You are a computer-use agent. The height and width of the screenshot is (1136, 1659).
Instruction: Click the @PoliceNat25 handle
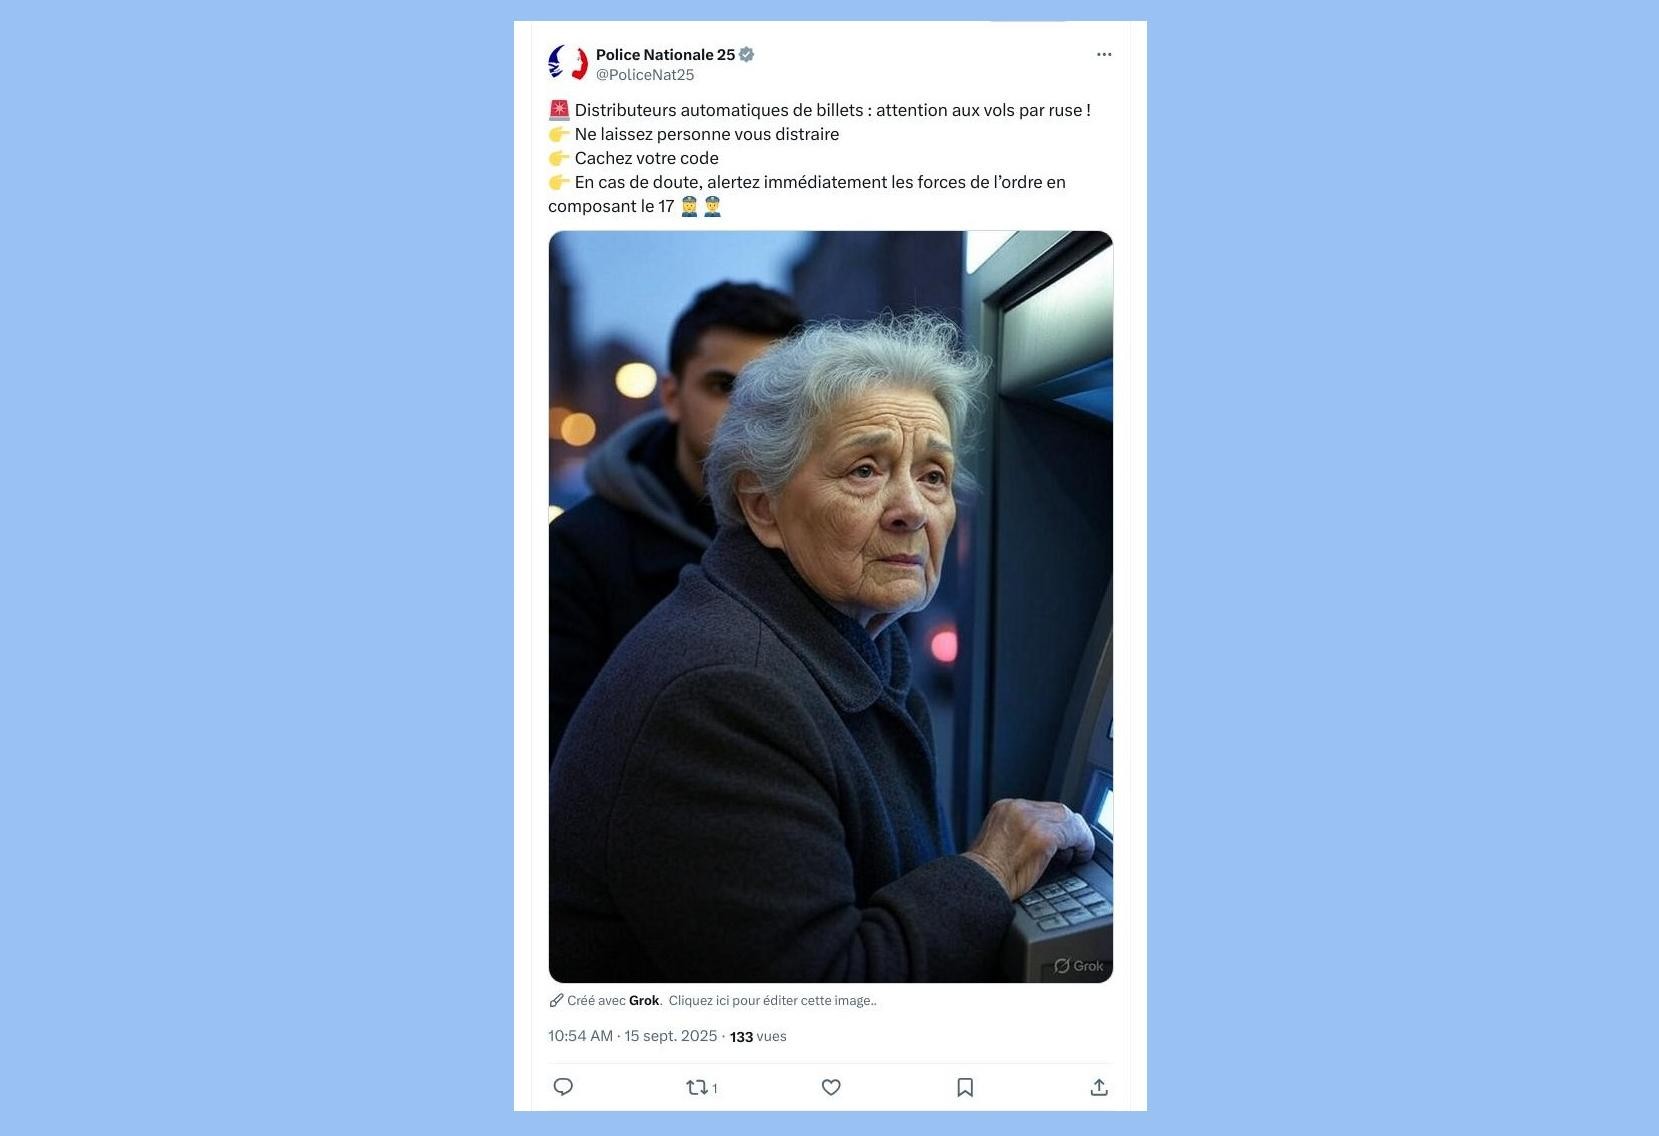(645, 75)
